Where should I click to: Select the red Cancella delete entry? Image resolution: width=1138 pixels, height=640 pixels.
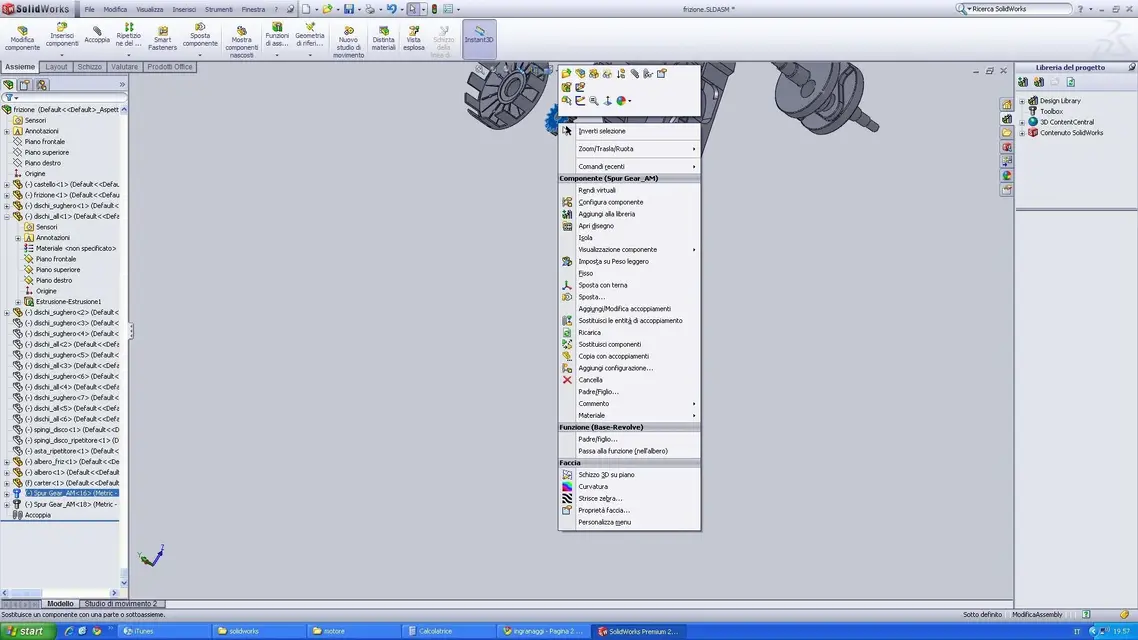tap(590, 380)
